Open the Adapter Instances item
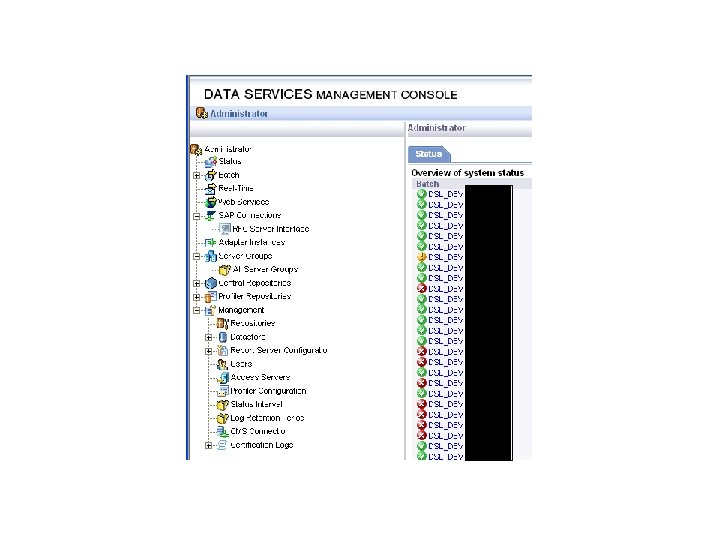 (252, 242)
